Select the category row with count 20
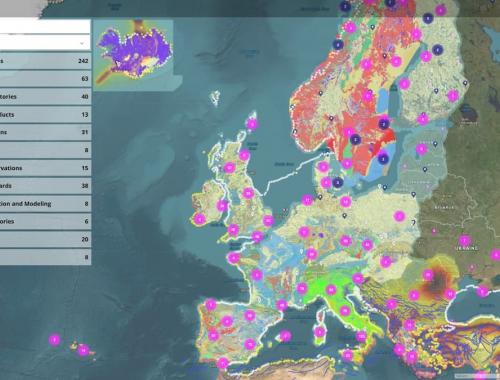This screenshot has width=500, height=380. (45, 239)
